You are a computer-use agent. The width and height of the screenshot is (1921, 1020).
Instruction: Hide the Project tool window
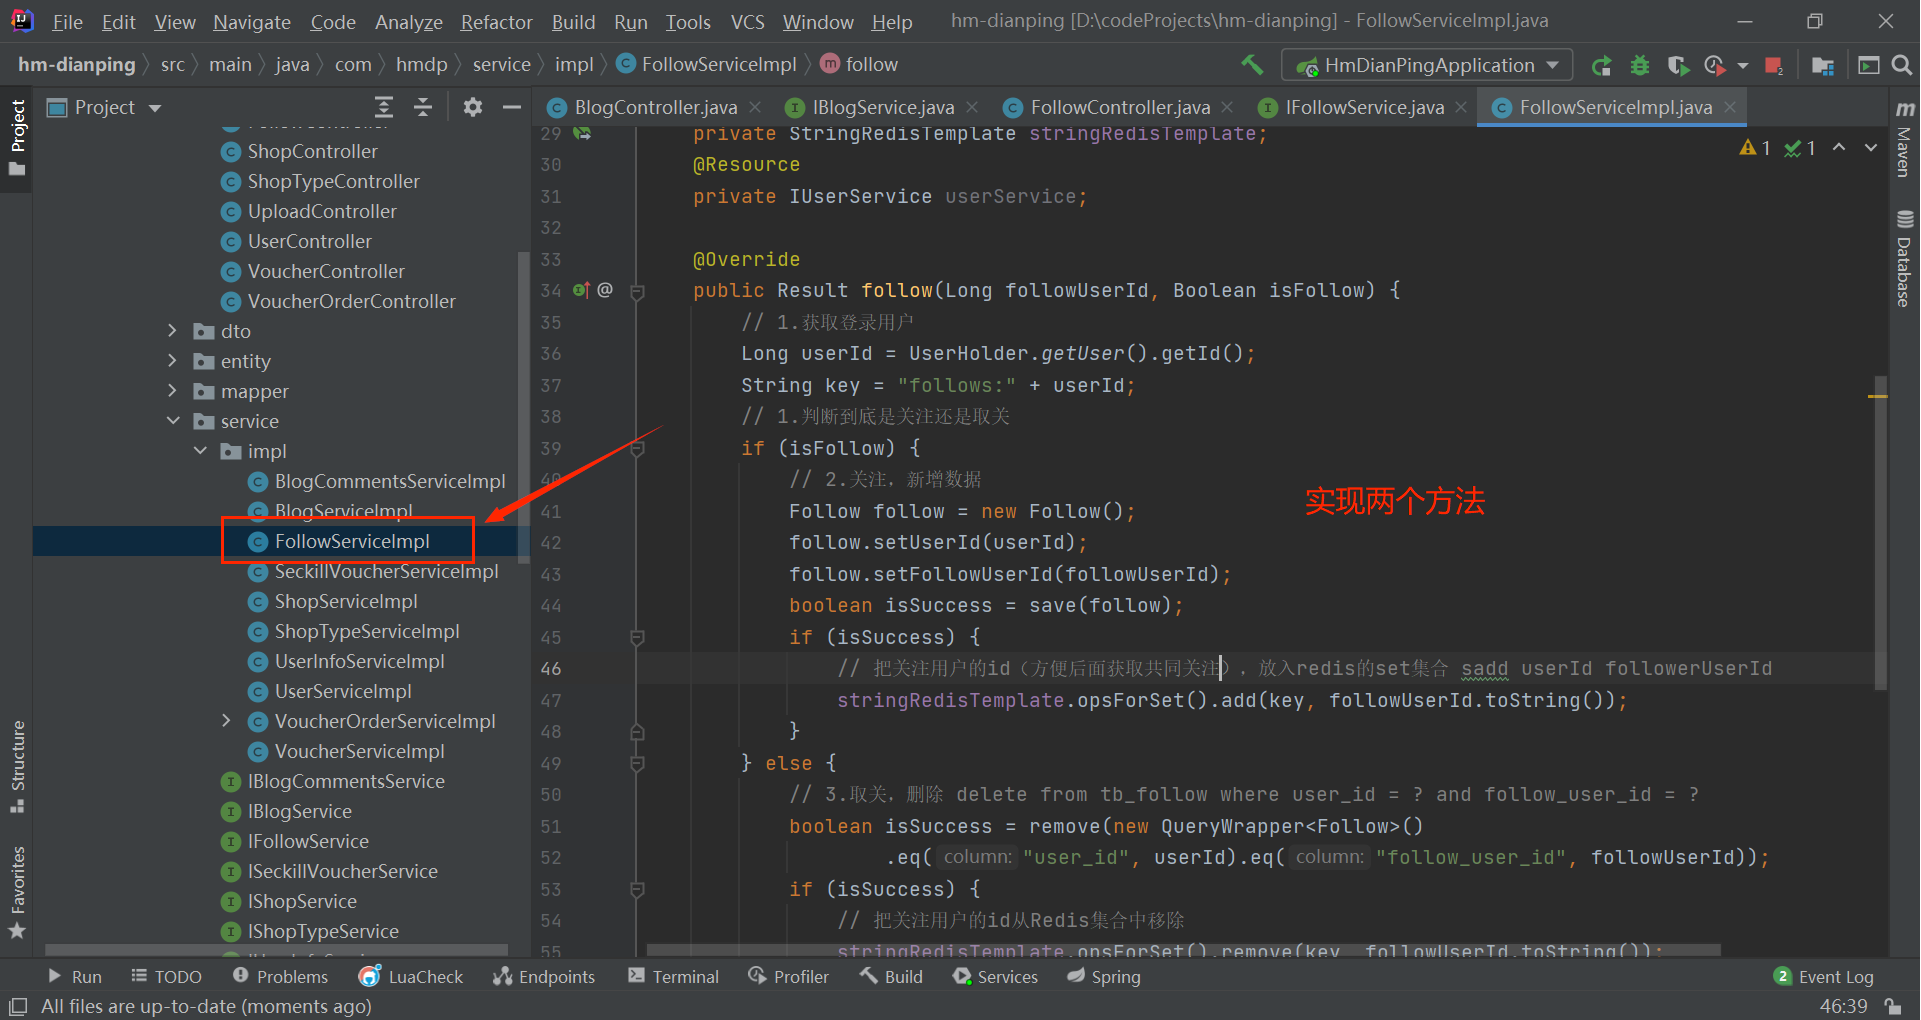click(x=512, y=107)
